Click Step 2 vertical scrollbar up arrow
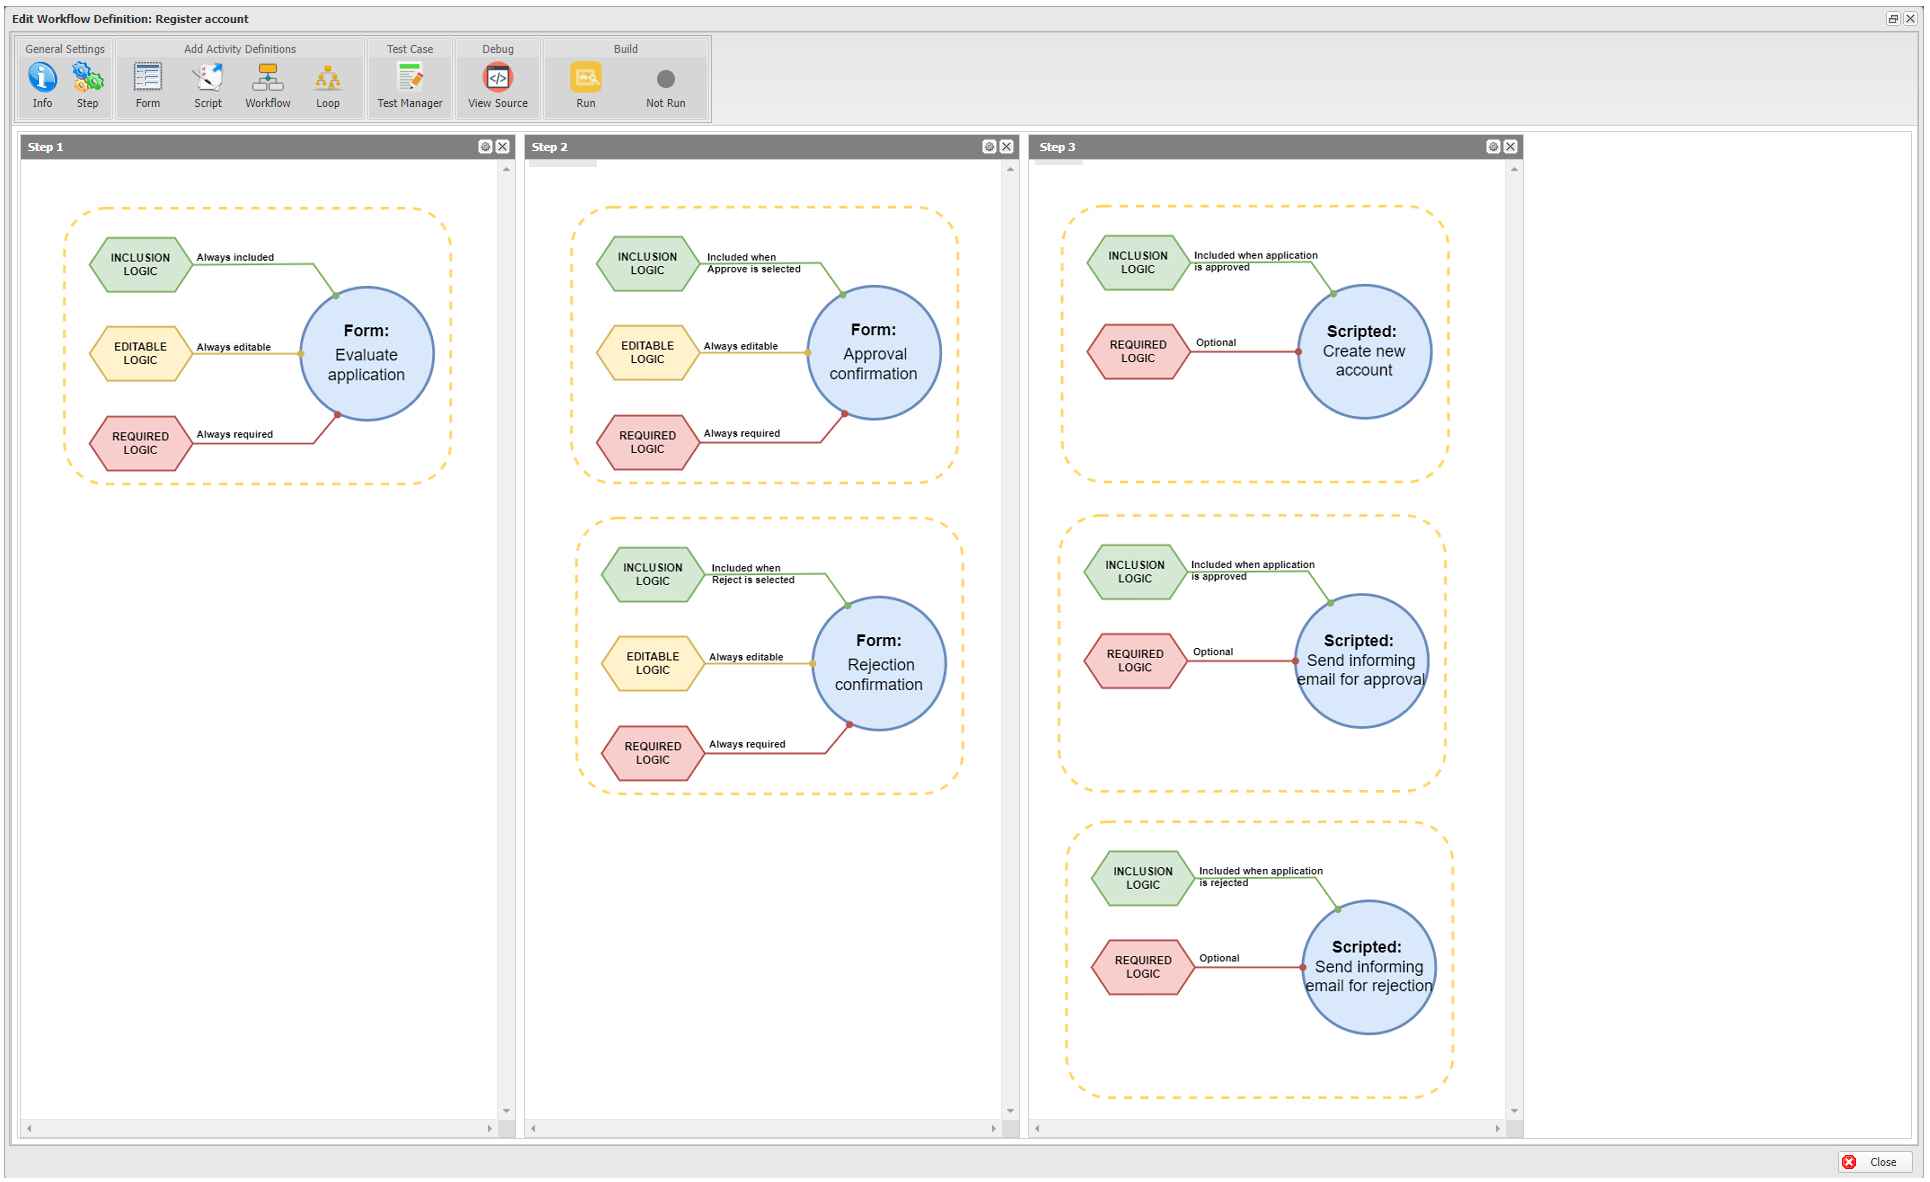Image resolution: width=1930 pixels, height=1182 pixels. 1011,169
